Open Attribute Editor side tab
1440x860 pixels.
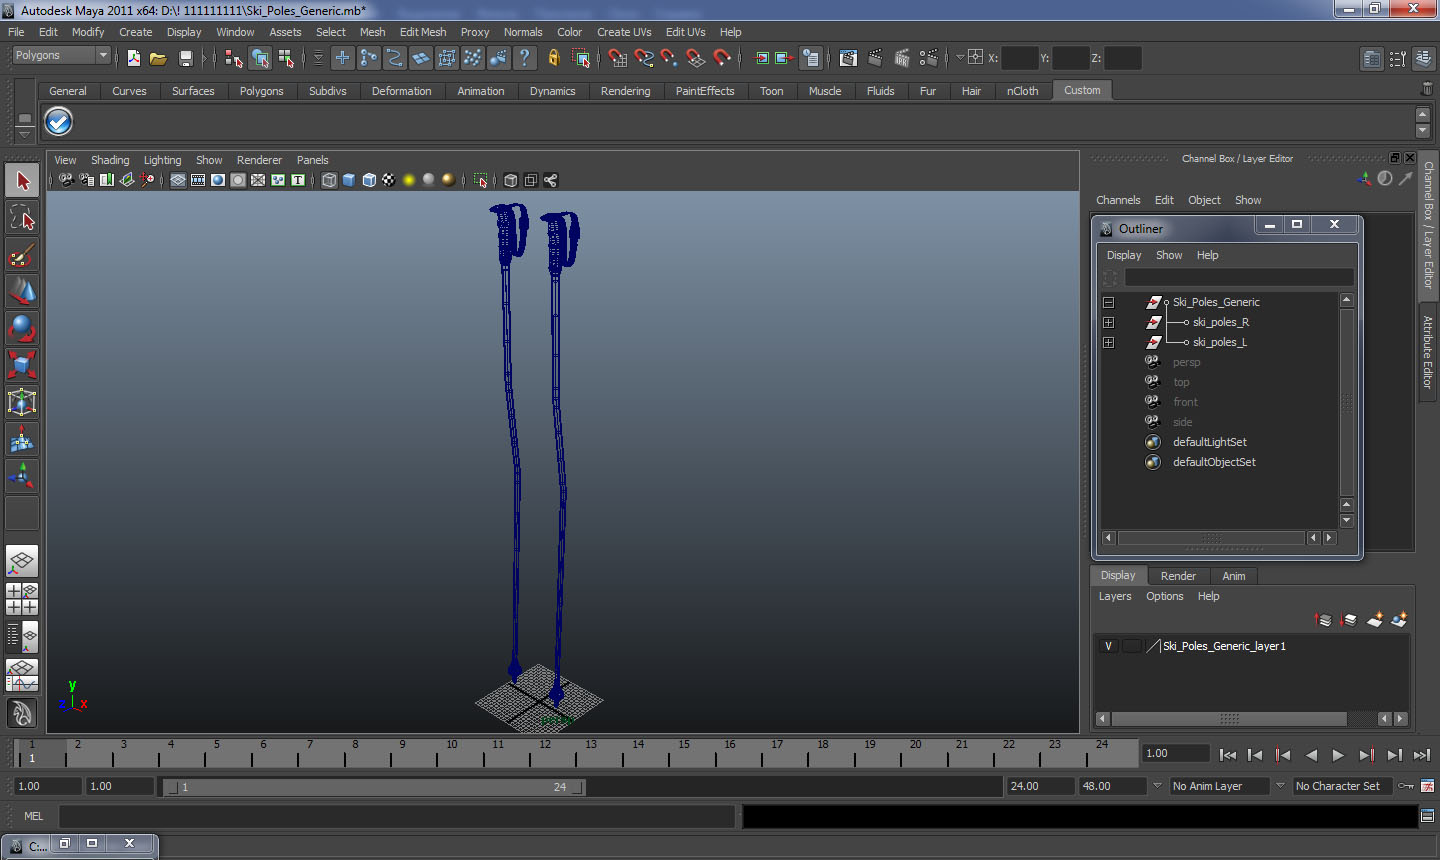[1428, 352]
